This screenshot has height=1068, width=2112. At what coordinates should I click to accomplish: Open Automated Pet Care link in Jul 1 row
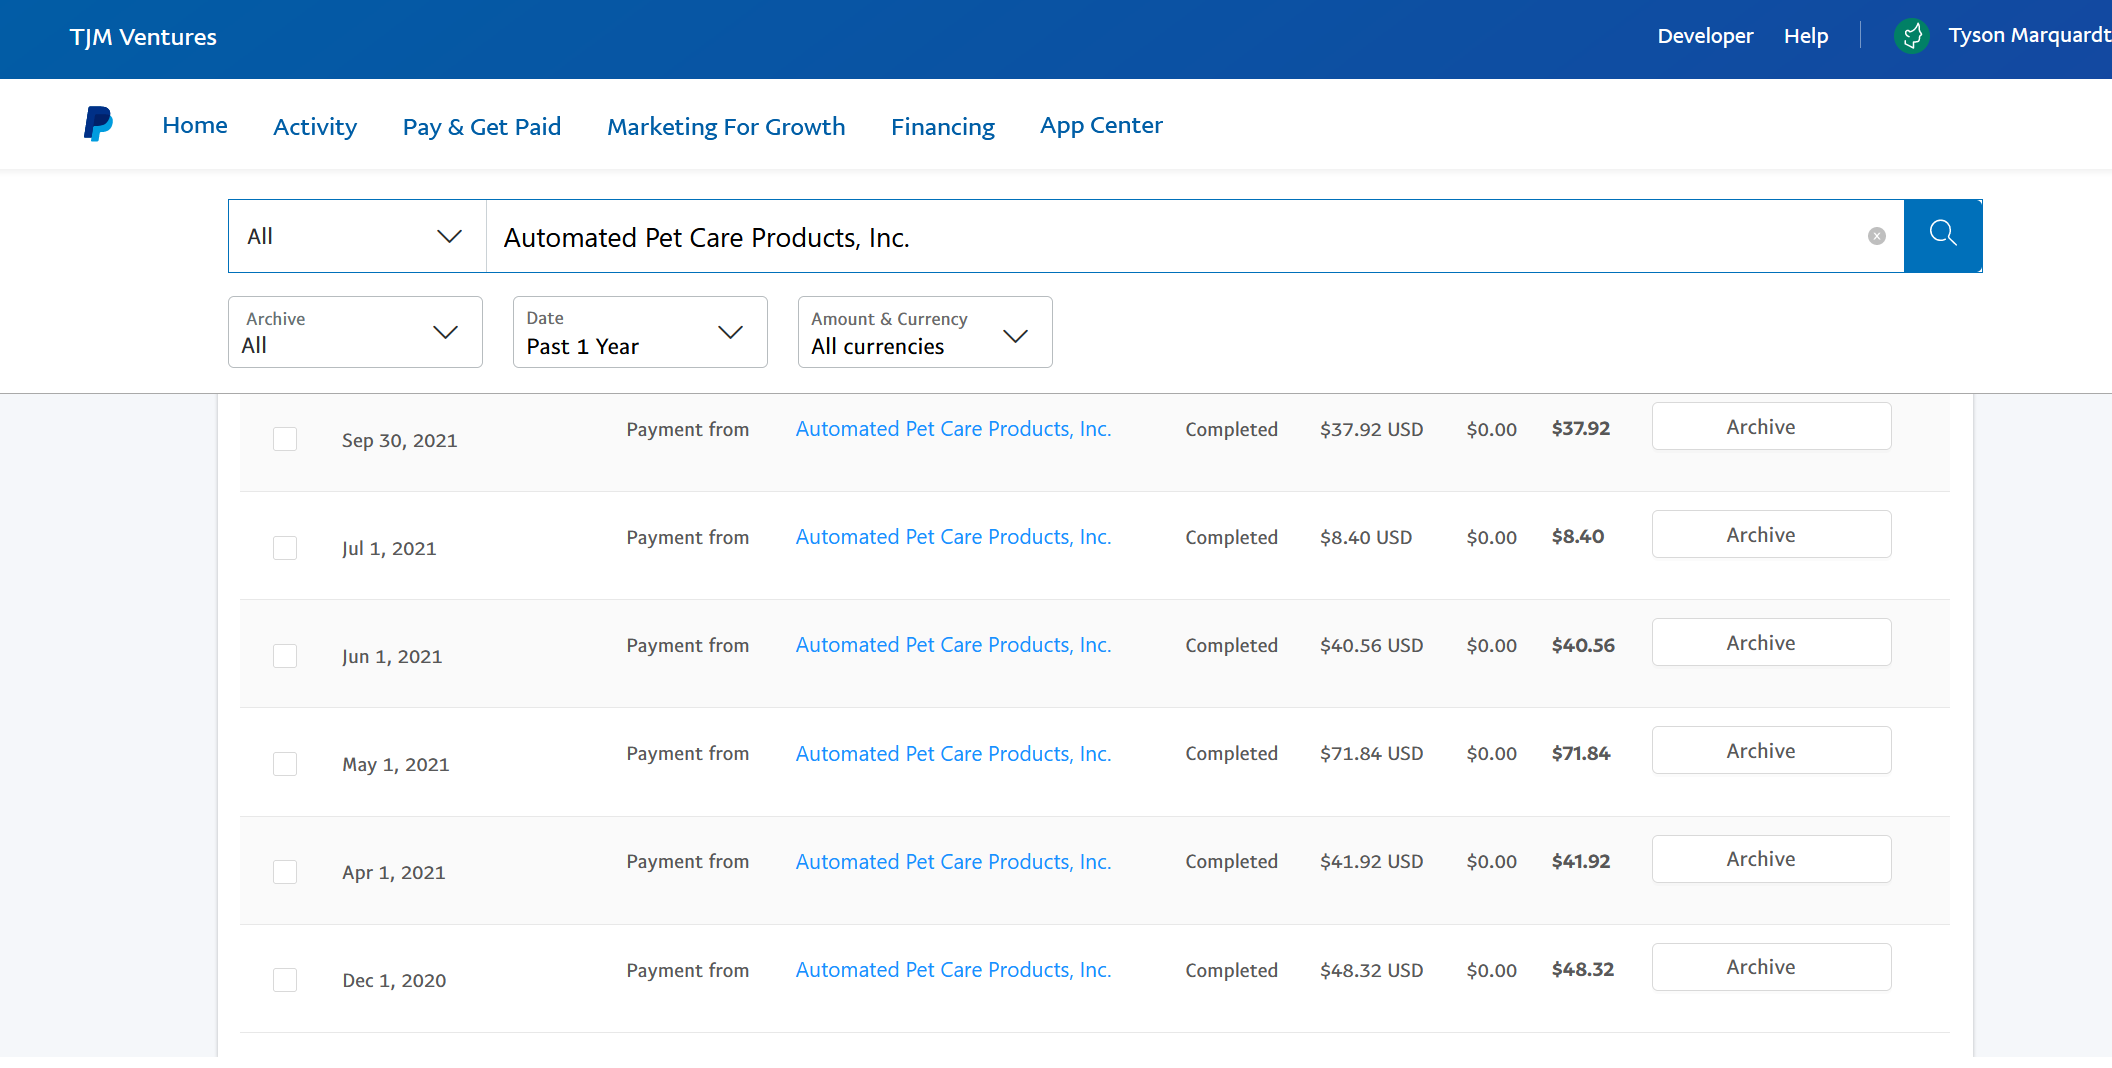[x=953, y=537]
